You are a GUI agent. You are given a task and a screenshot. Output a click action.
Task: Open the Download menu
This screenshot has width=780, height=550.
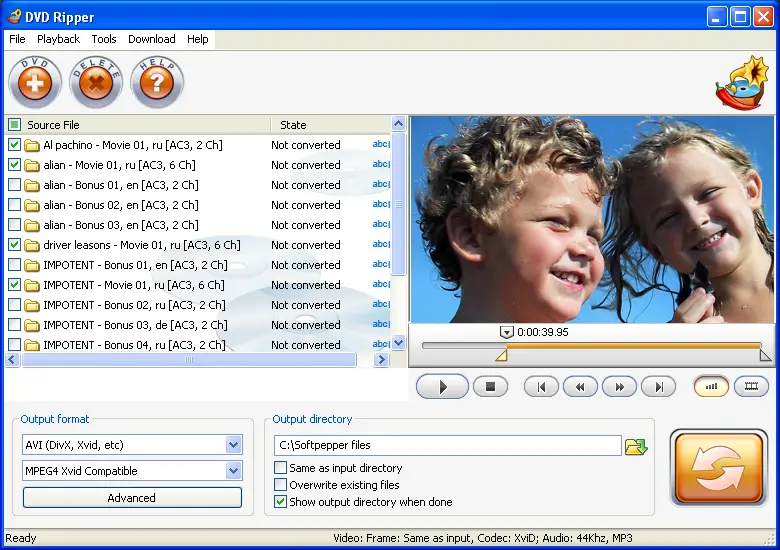[x=152, y=39]
